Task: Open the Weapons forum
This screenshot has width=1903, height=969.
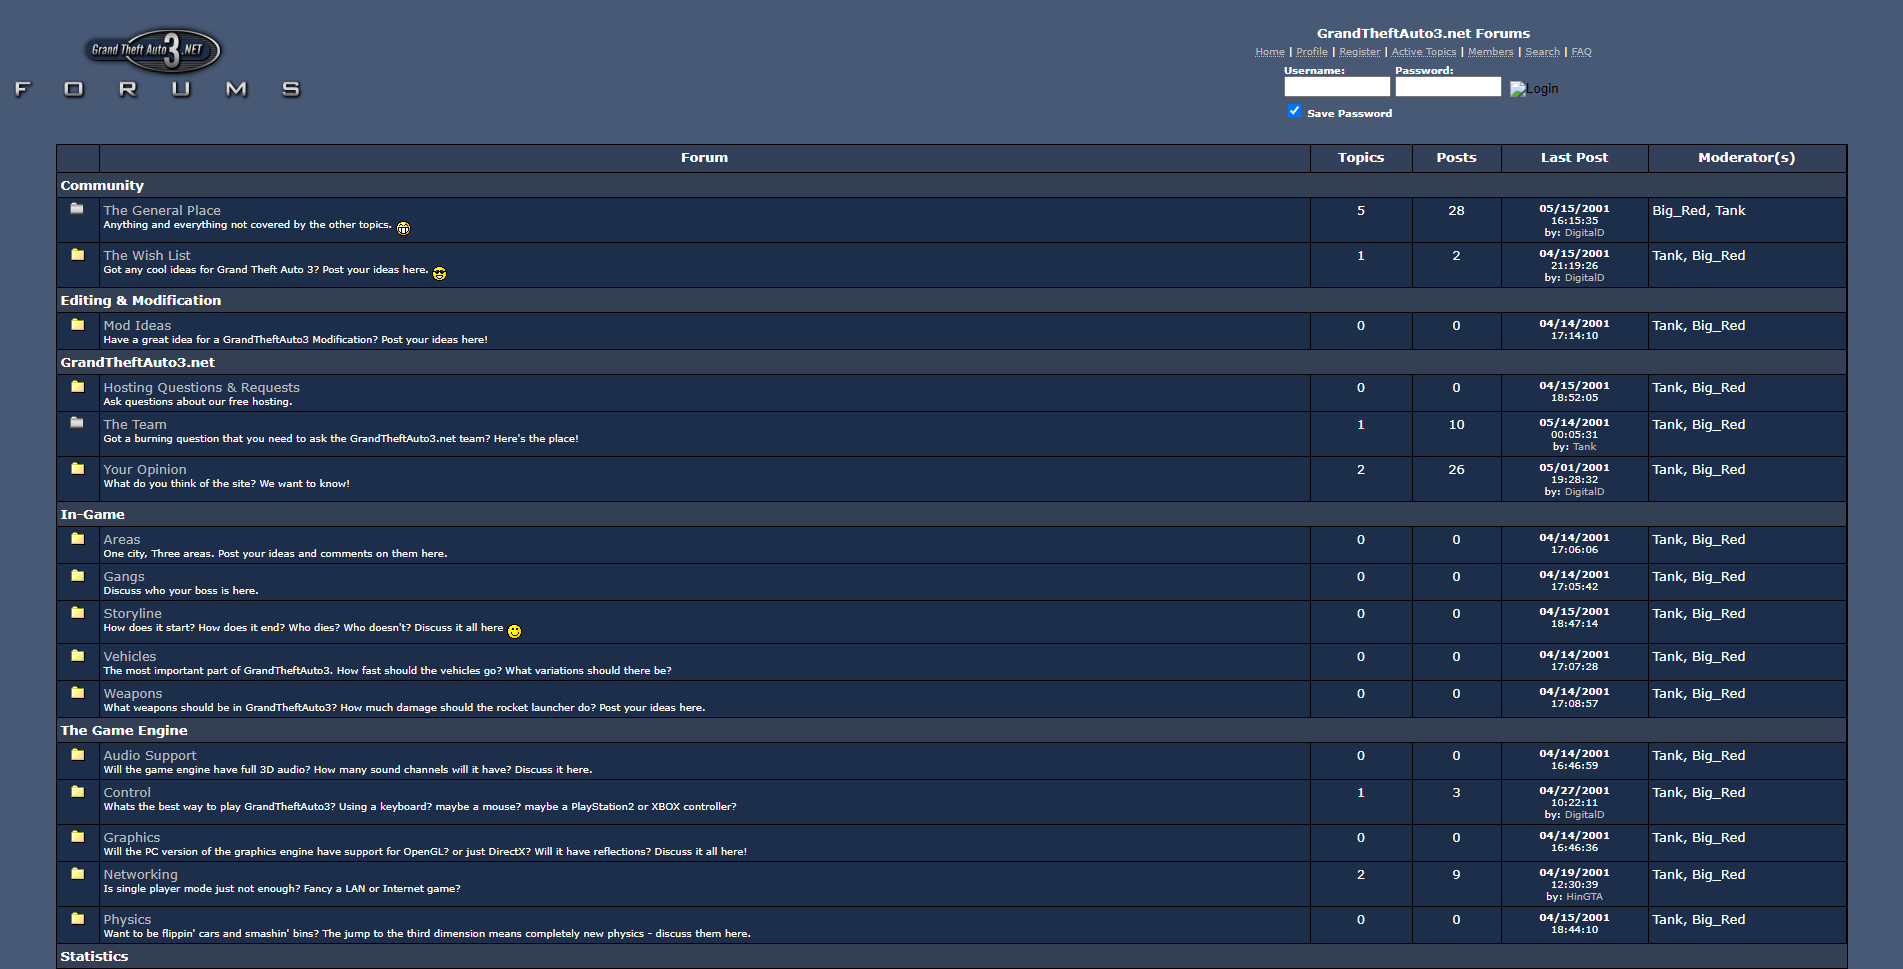Action: click(133, 693)
